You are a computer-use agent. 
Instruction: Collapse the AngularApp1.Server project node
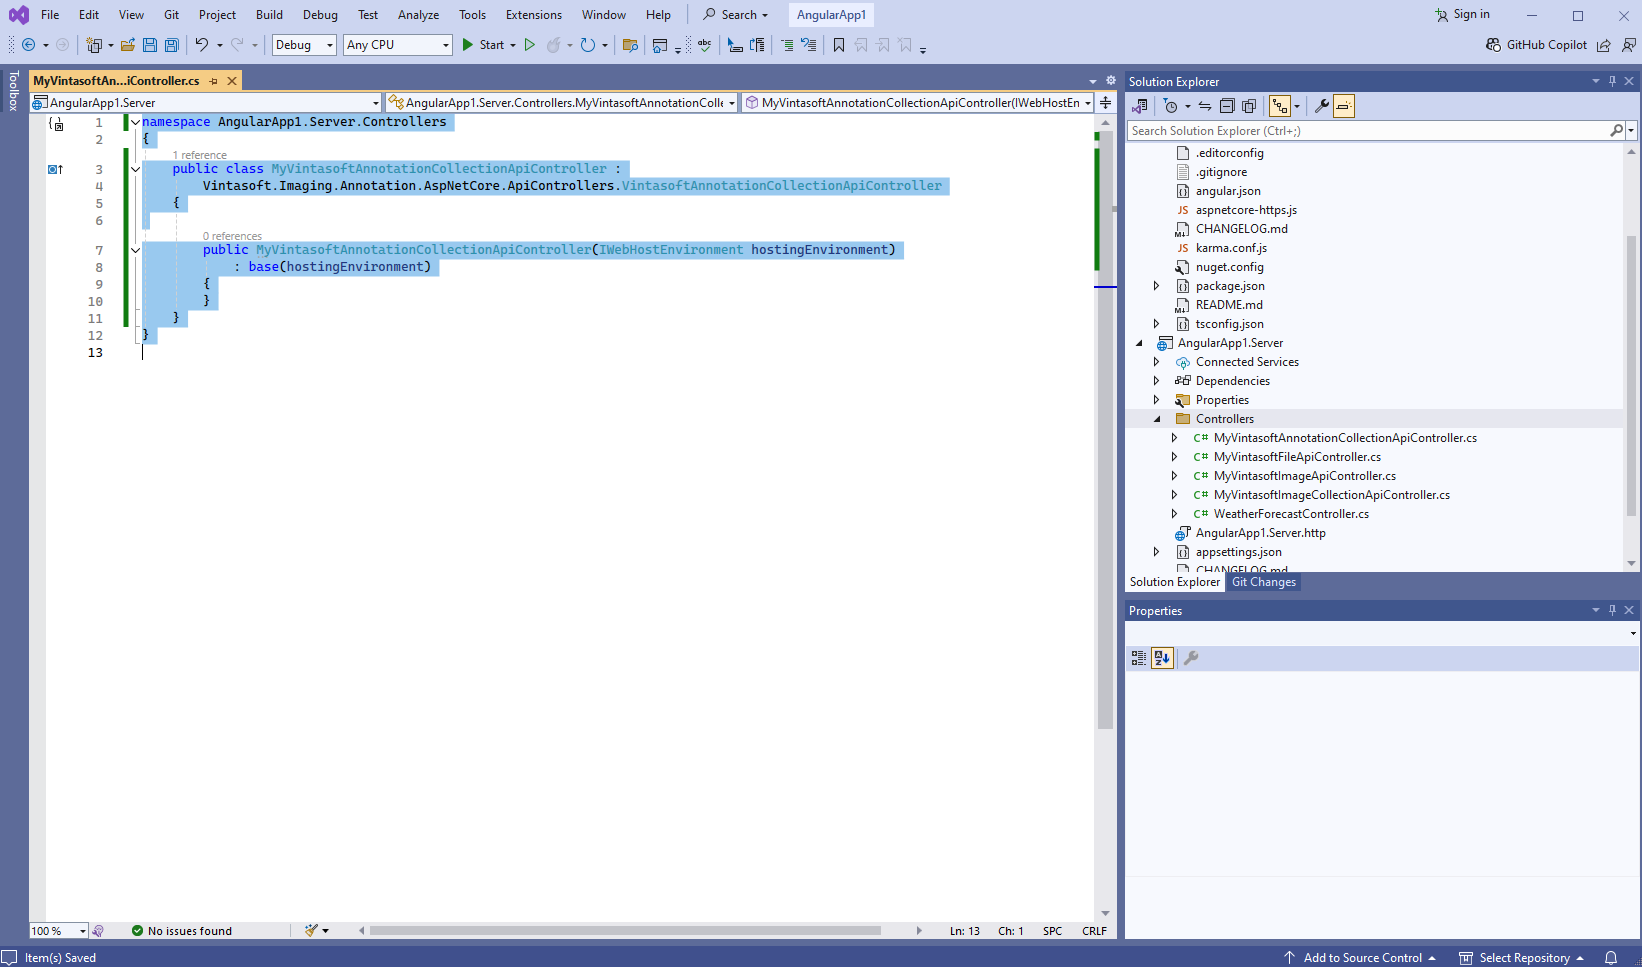[x=1139, y=343]
